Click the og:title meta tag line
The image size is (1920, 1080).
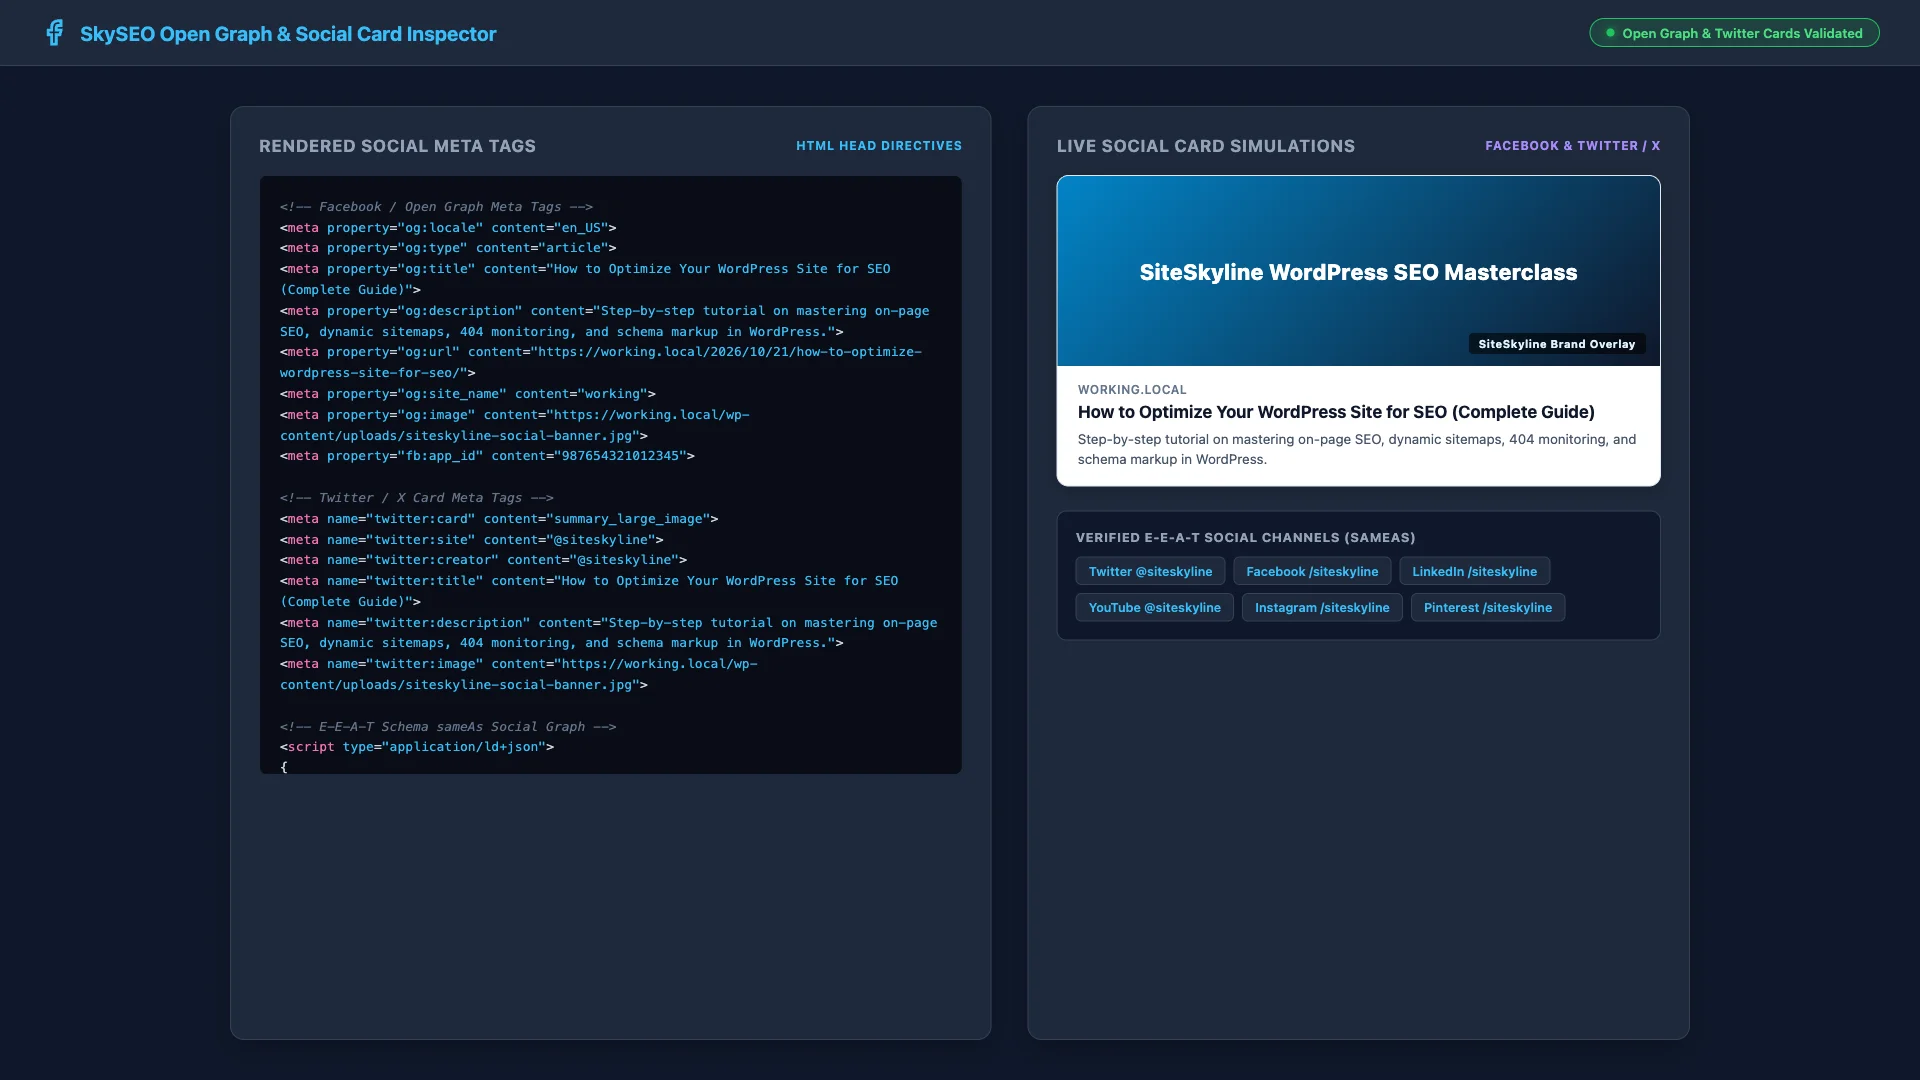coord(585,279)
